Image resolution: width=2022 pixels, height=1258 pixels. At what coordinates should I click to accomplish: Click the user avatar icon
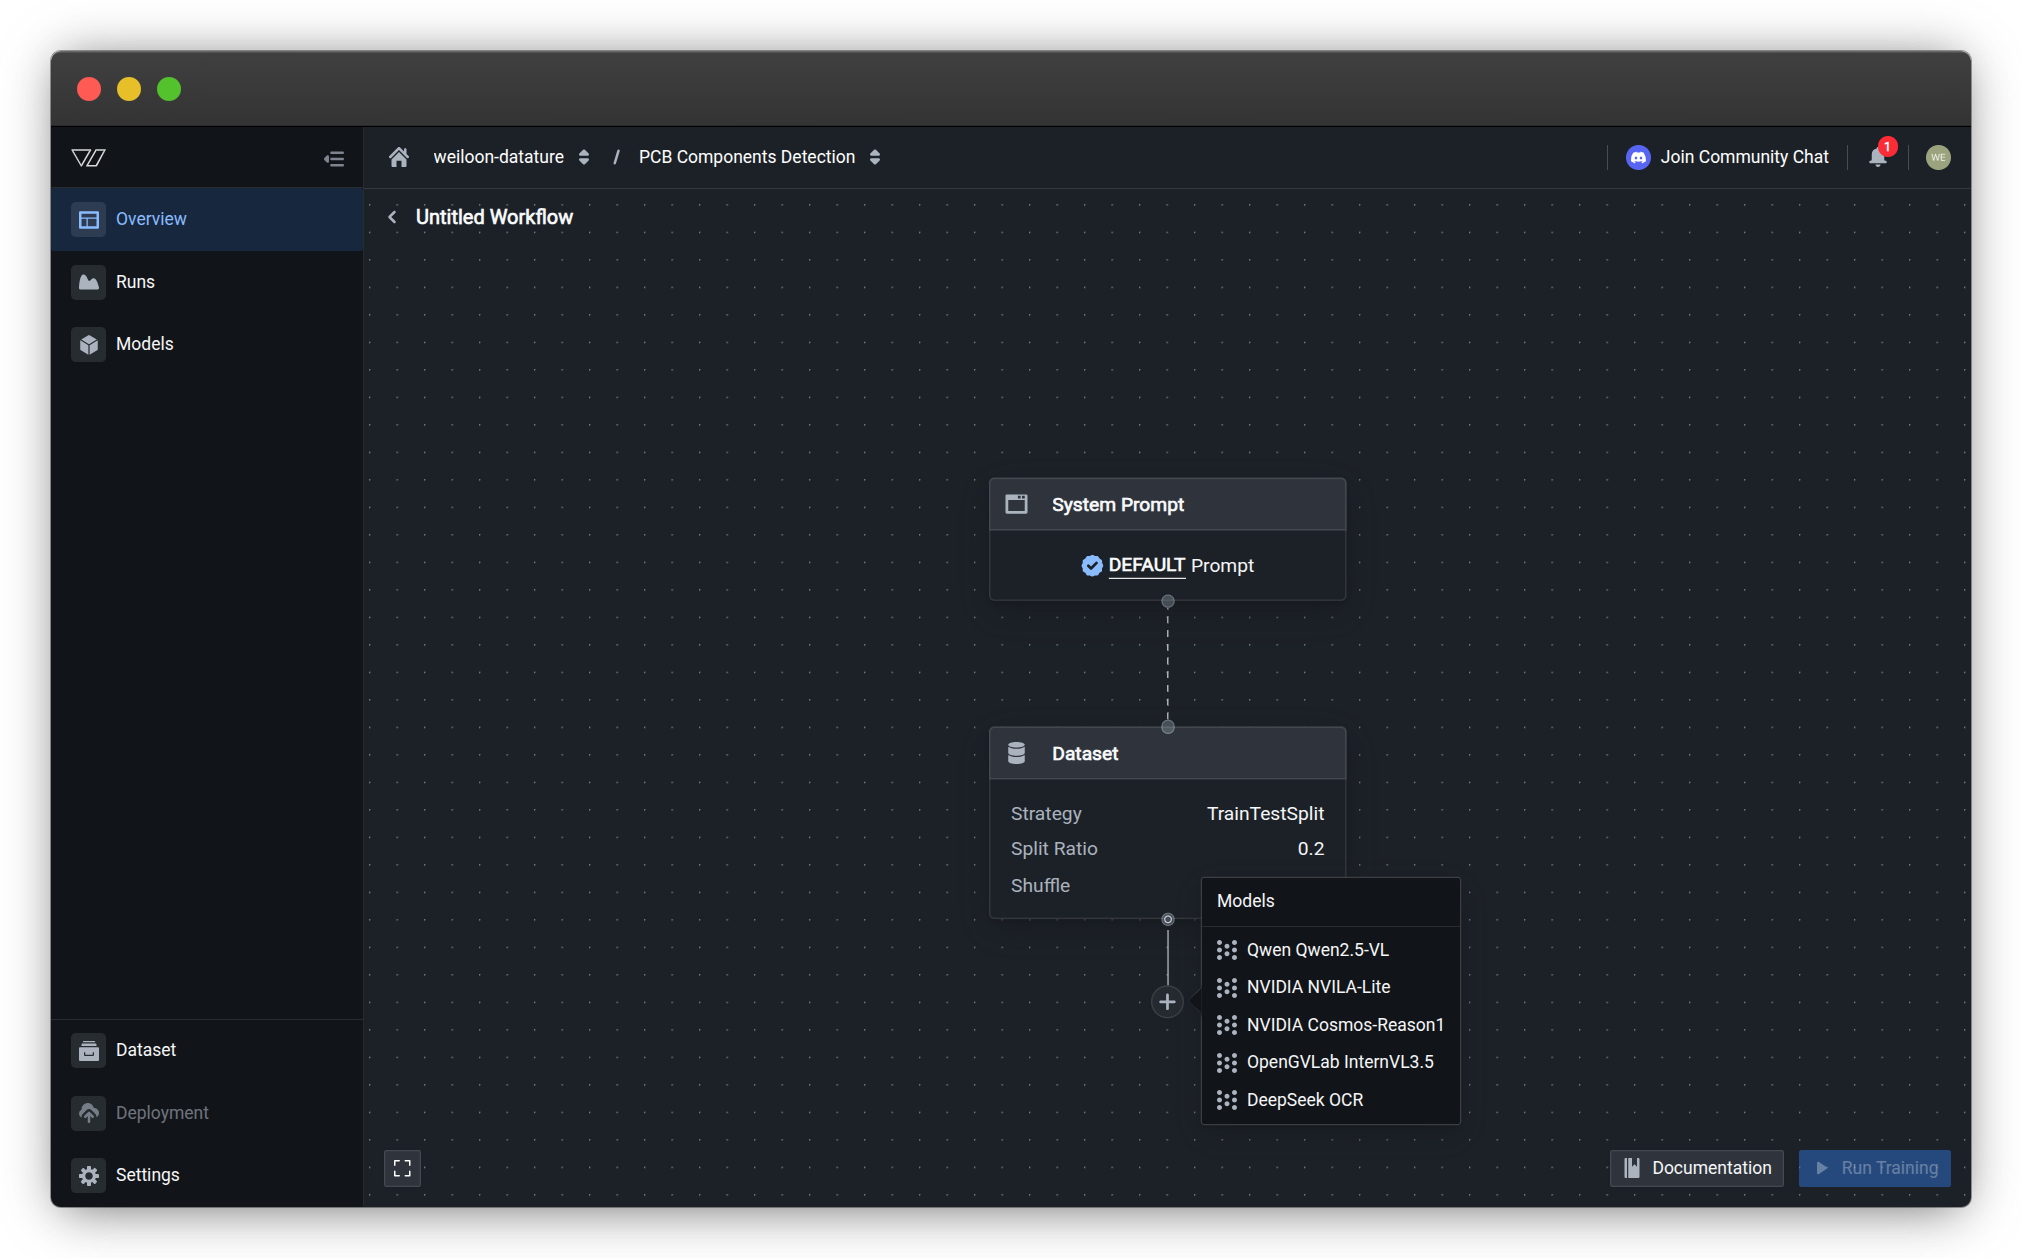(x=1937, y=157)
